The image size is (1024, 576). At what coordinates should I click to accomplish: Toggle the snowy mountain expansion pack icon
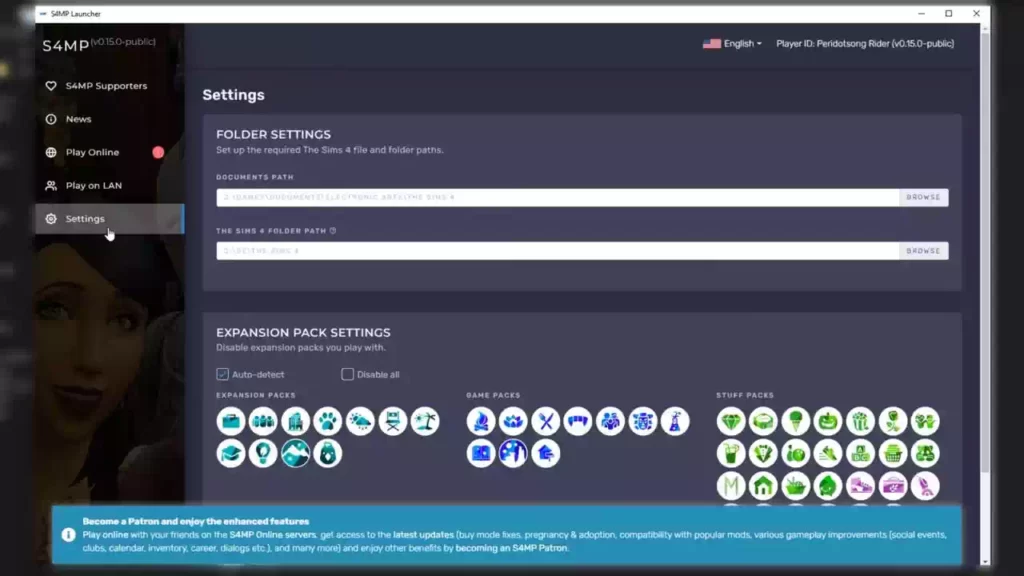tap(295, 453)
